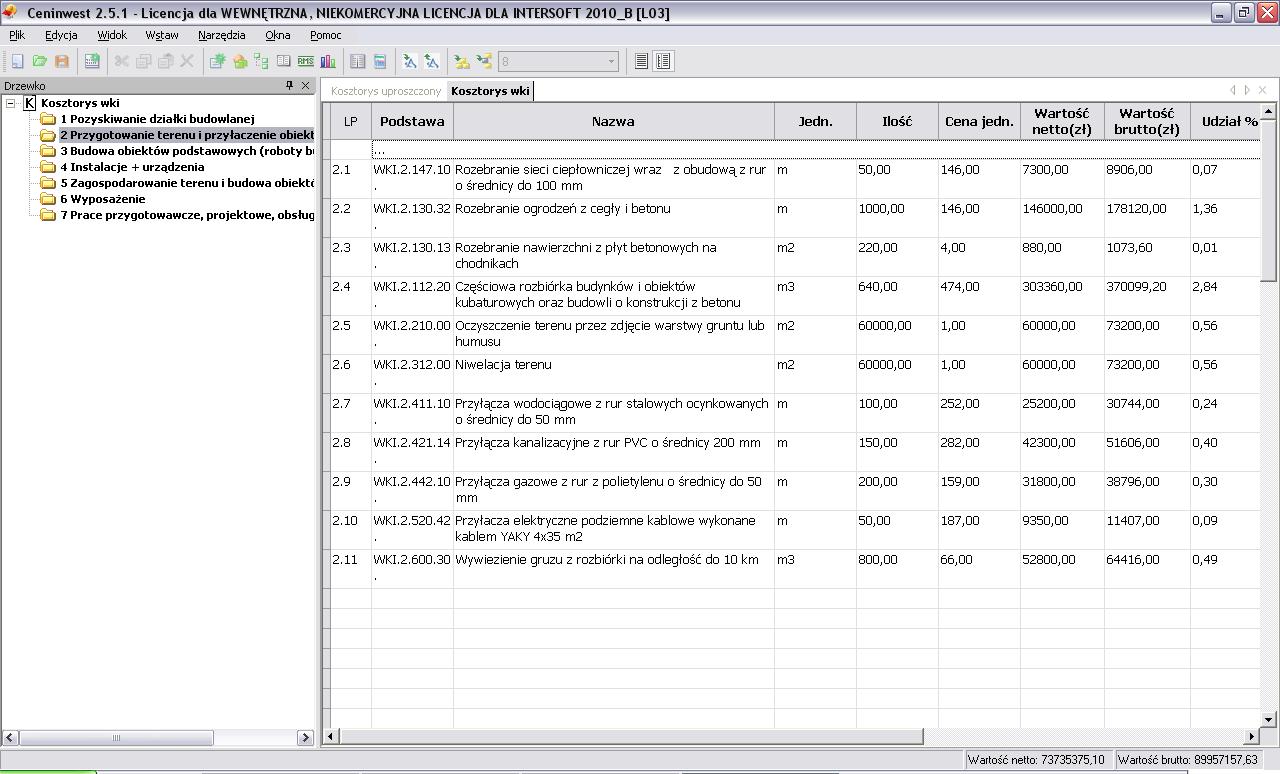Collapse the Kosztorys wki root node
The image size is (1280, 774).
point(10,103)
